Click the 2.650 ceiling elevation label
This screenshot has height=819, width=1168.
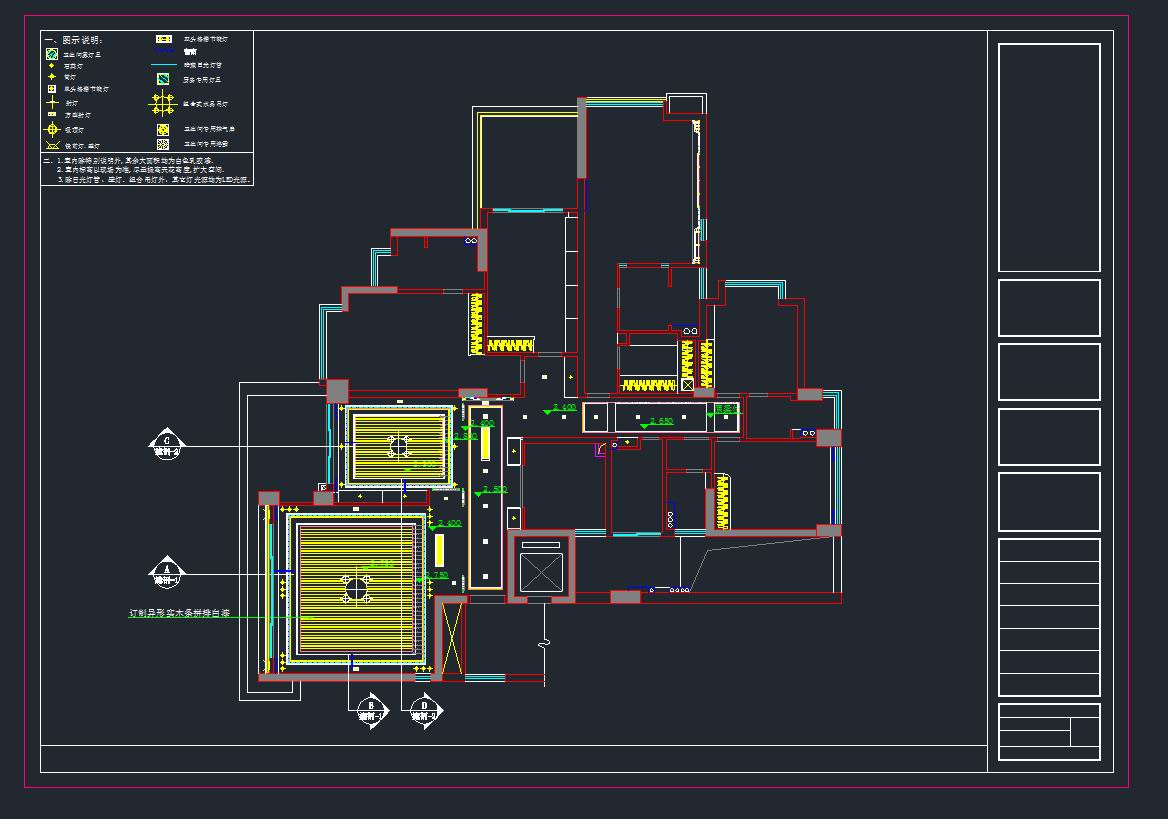[x=661, y=421]
